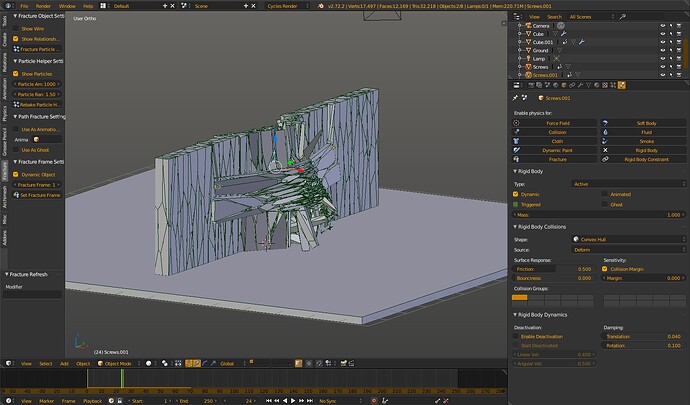Open the Global transform orientation dropdown
Screen dimensions: 690x405
[231, 364]
